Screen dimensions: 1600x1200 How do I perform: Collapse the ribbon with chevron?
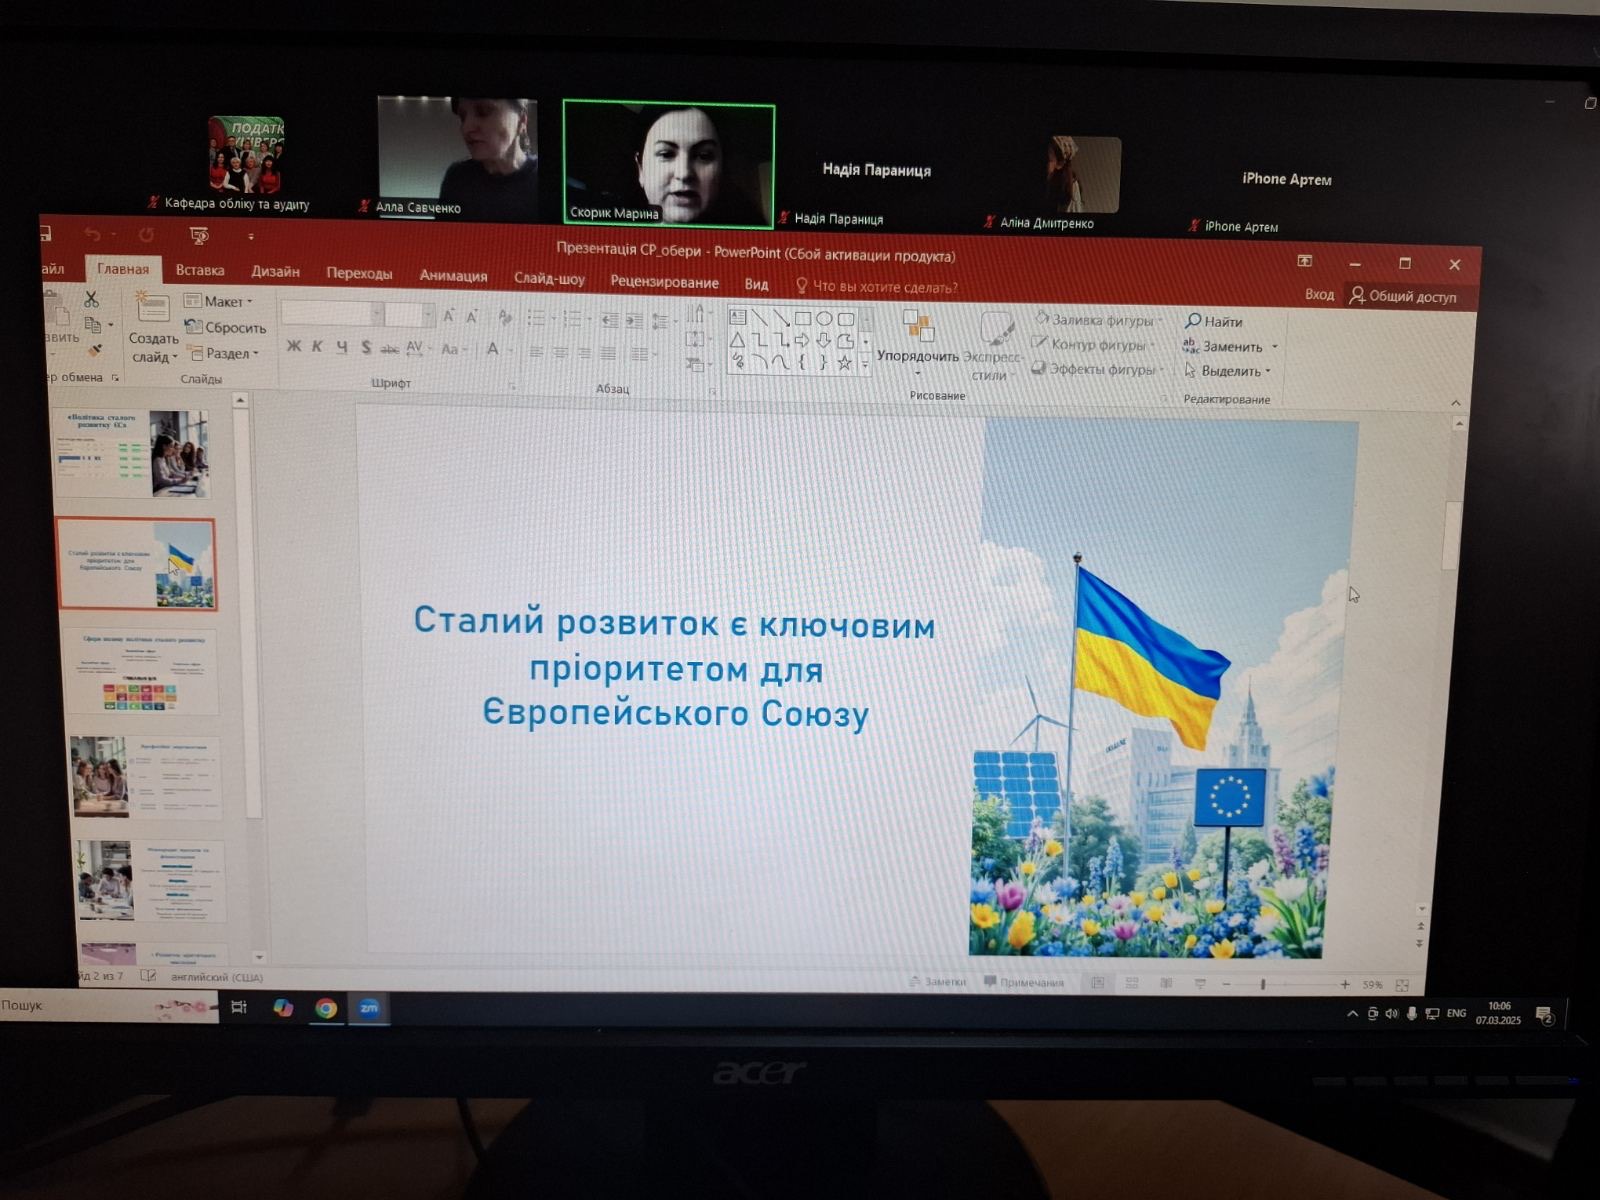pyautogui.click(x=1456, y=402)
